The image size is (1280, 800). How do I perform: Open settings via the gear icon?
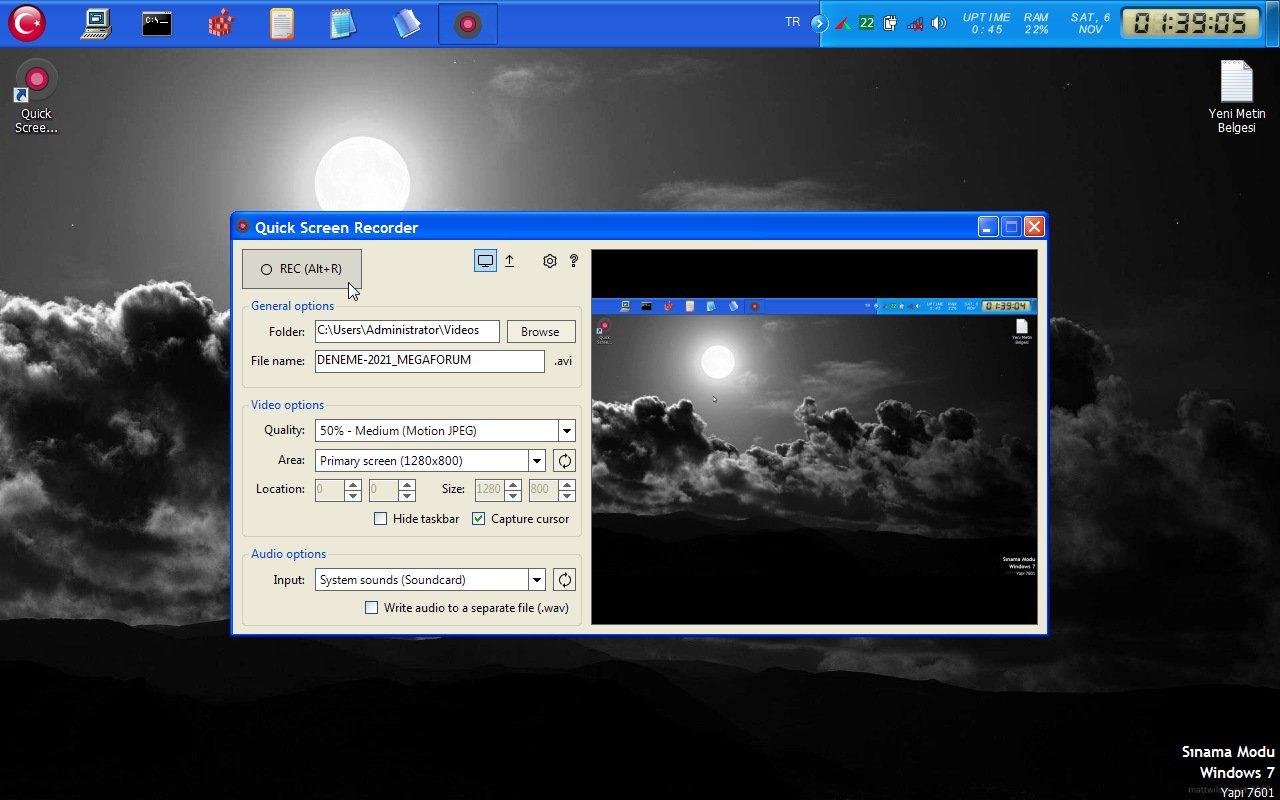tap(549, 261)
